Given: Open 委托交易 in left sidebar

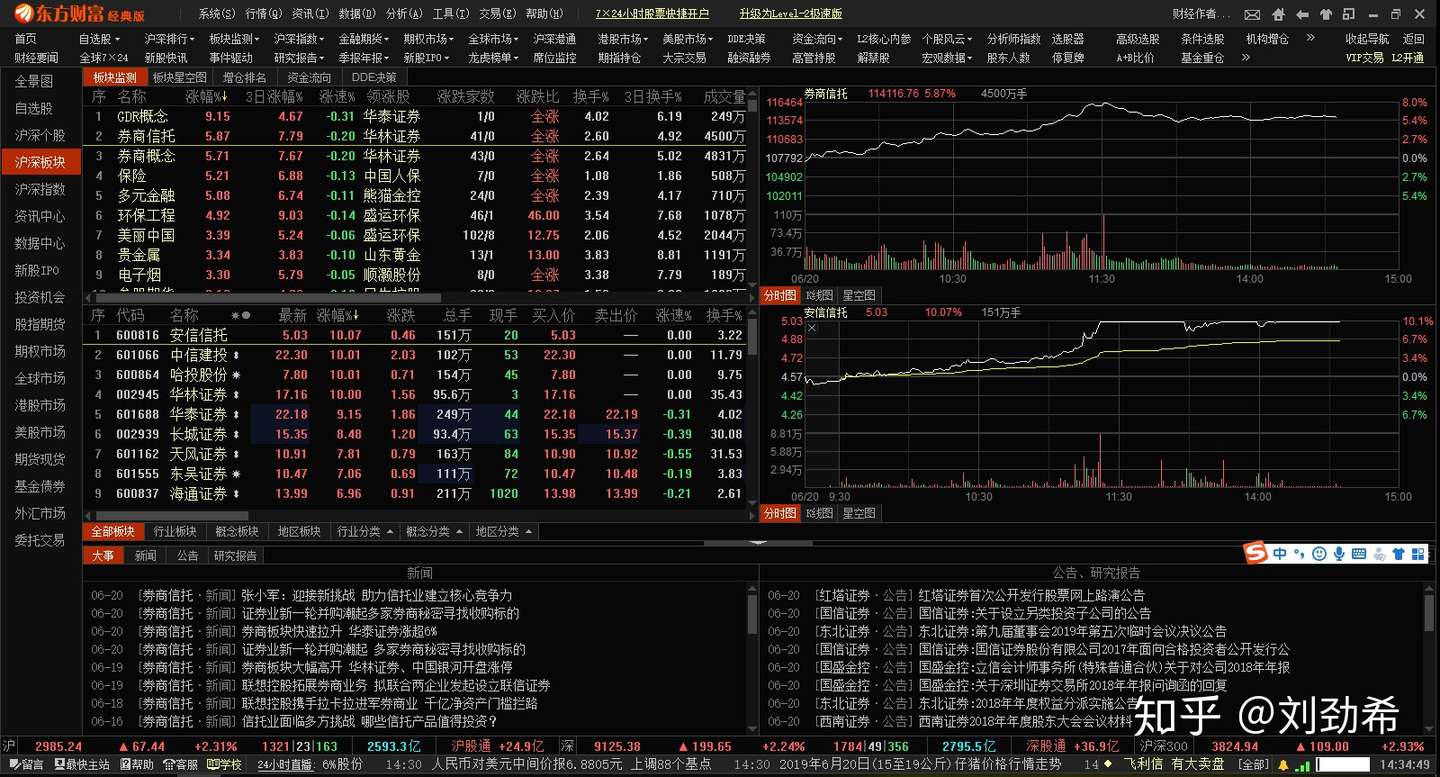Looking at the screenshot, I should pyautogui.click(x=40, y=540).
